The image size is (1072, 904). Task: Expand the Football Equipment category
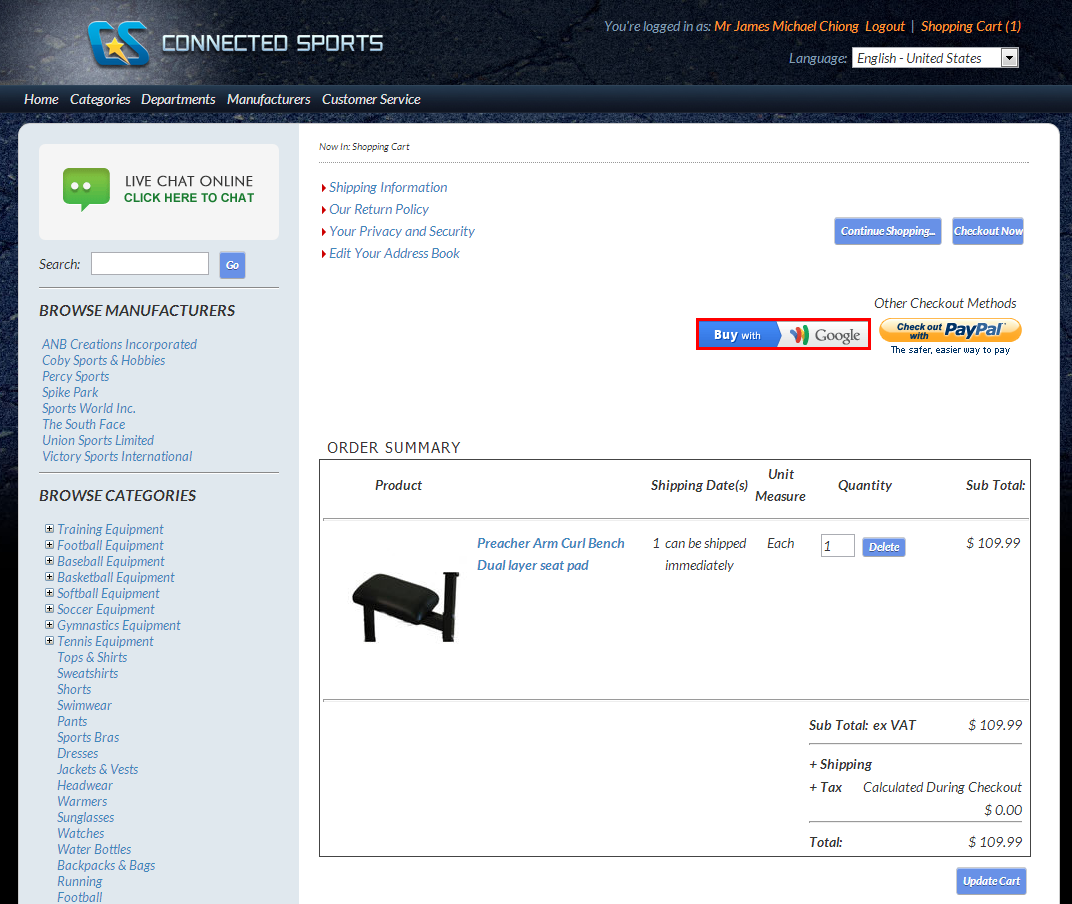49,545
